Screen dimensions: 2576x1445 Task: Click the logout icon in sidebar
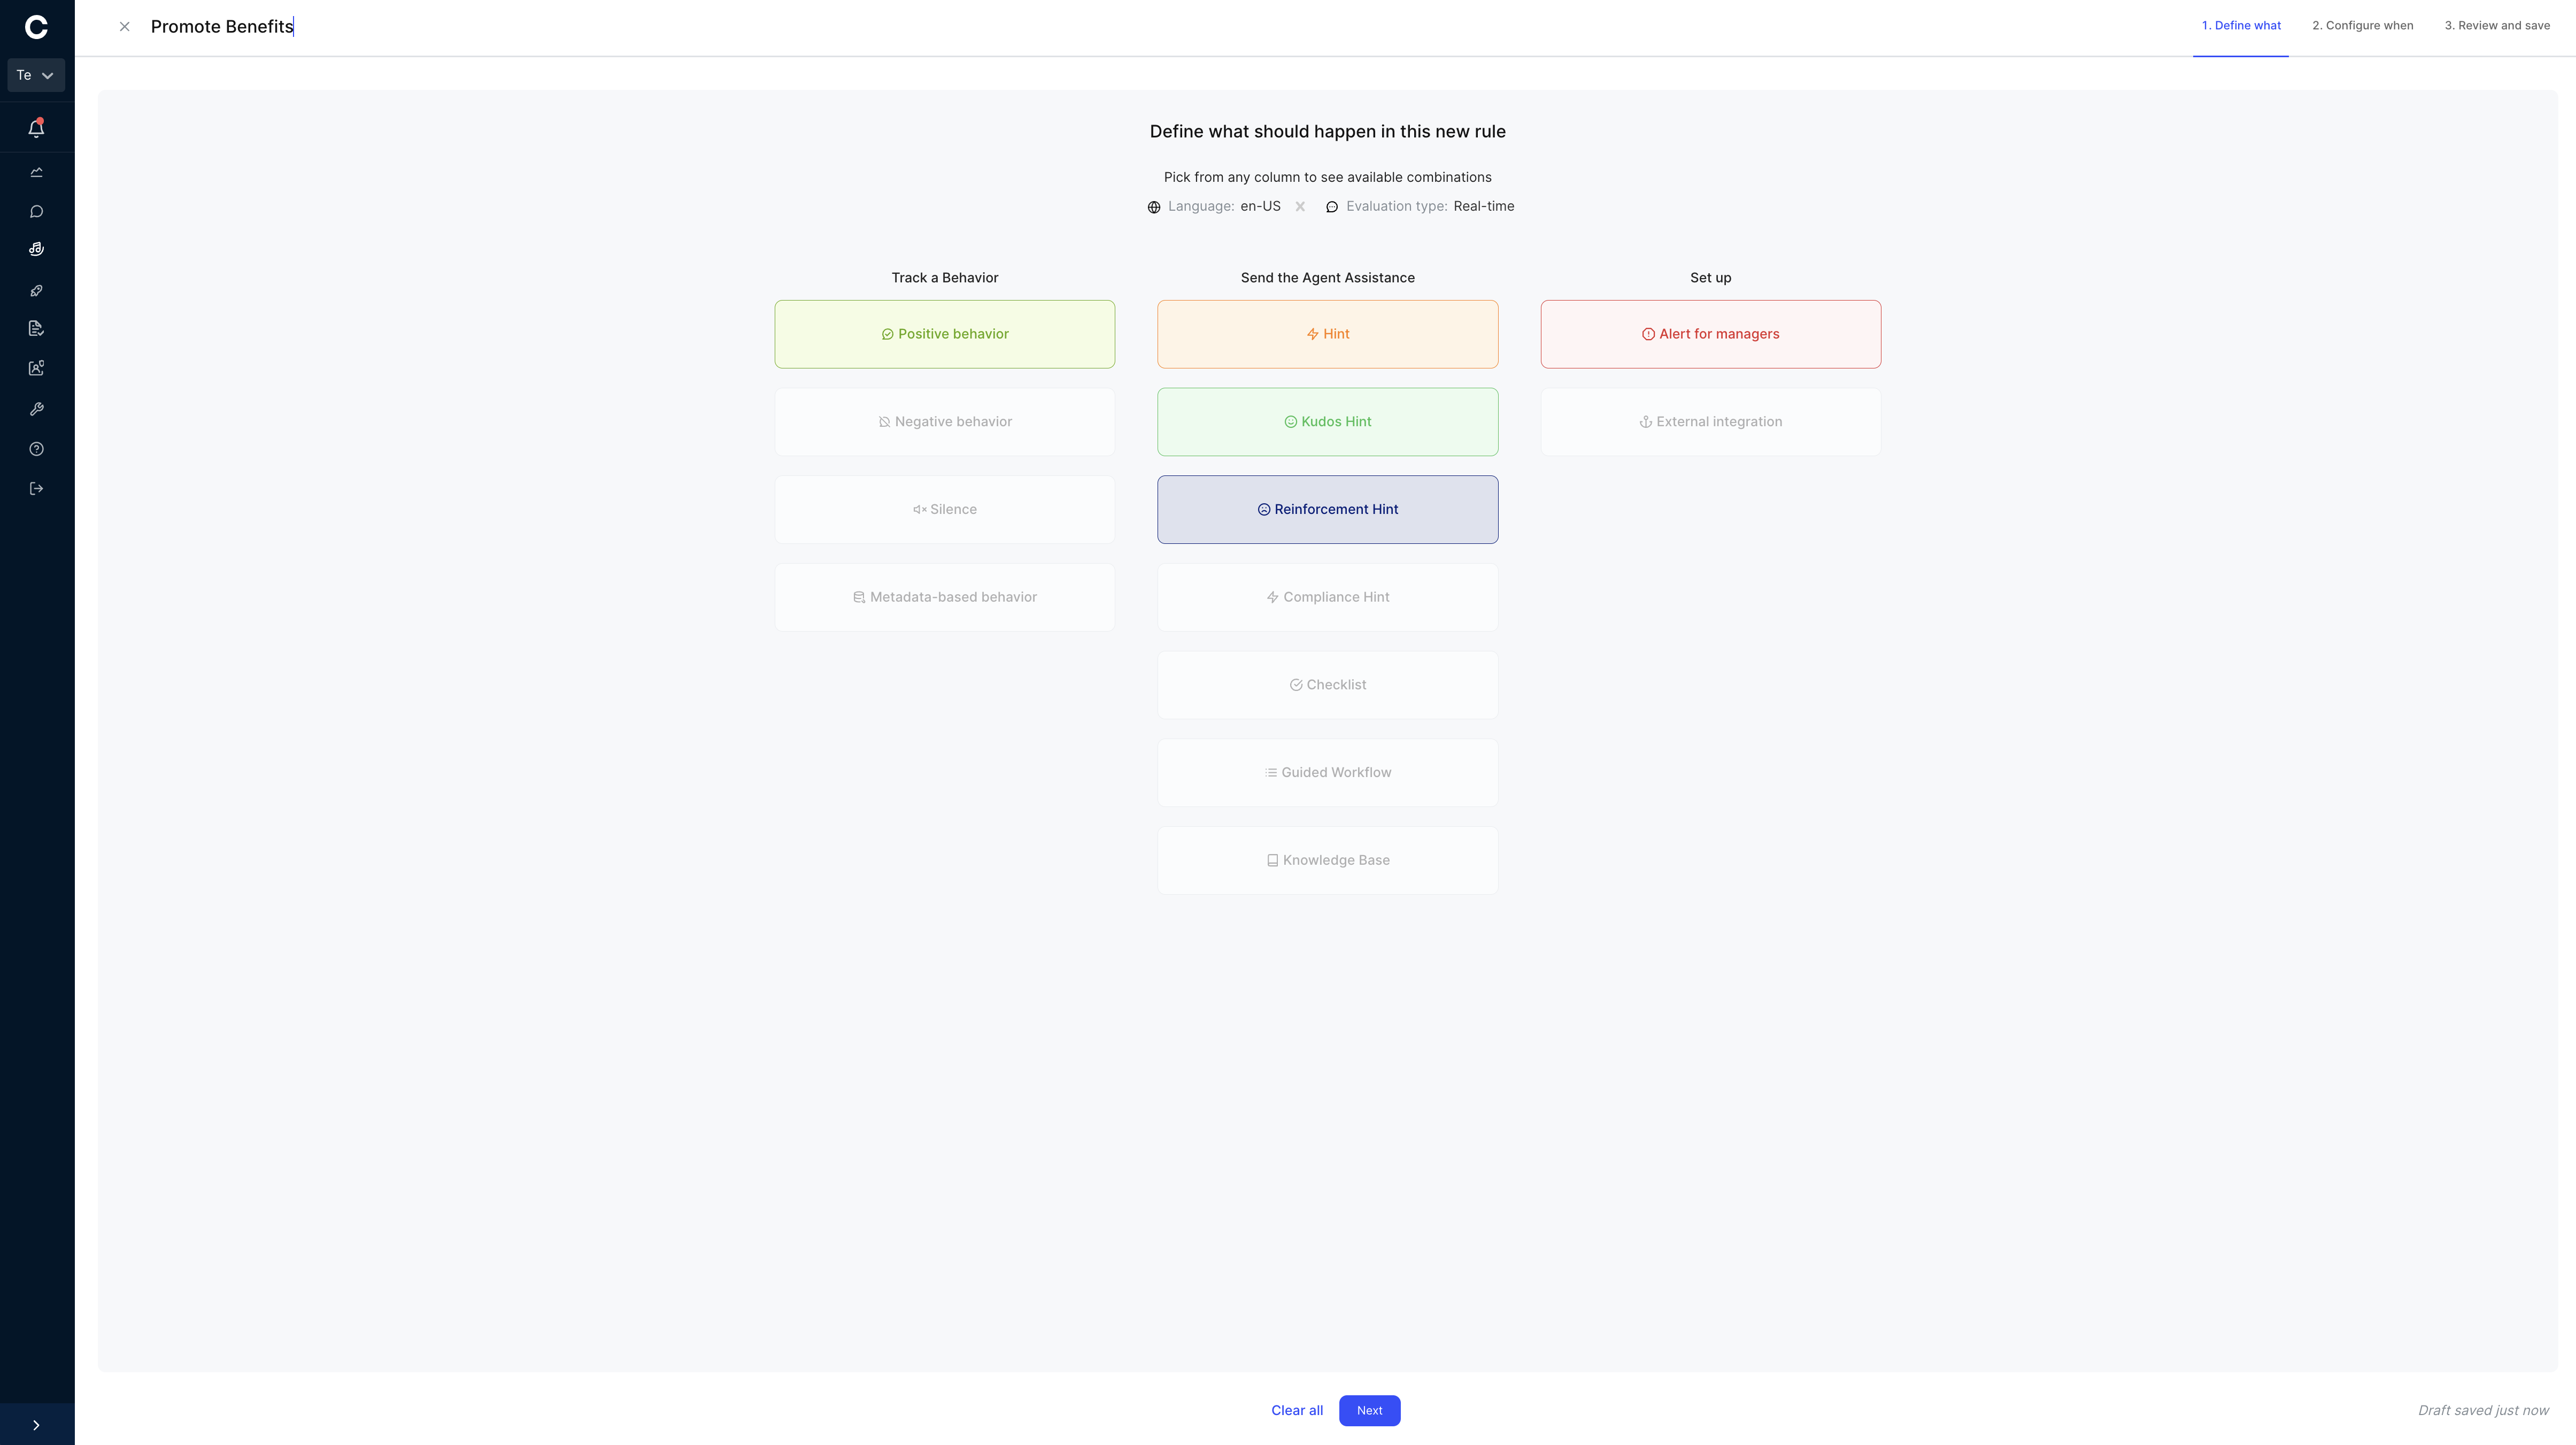pos(37,489)
